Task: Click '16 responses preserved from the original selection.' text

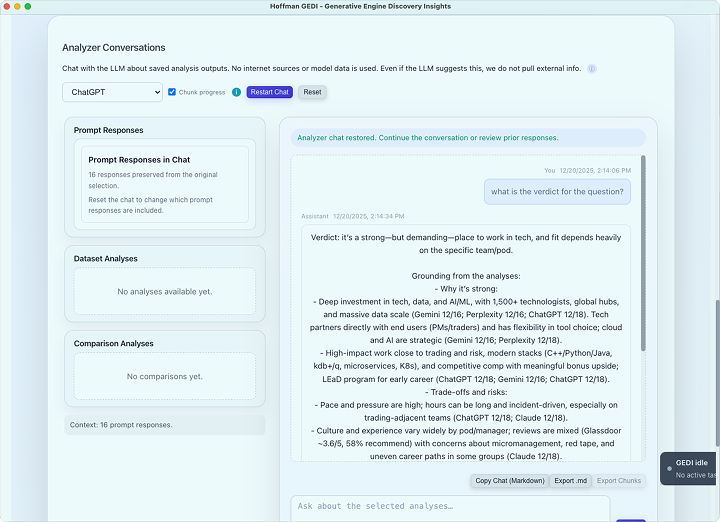Action: click(x=153, y=180)
